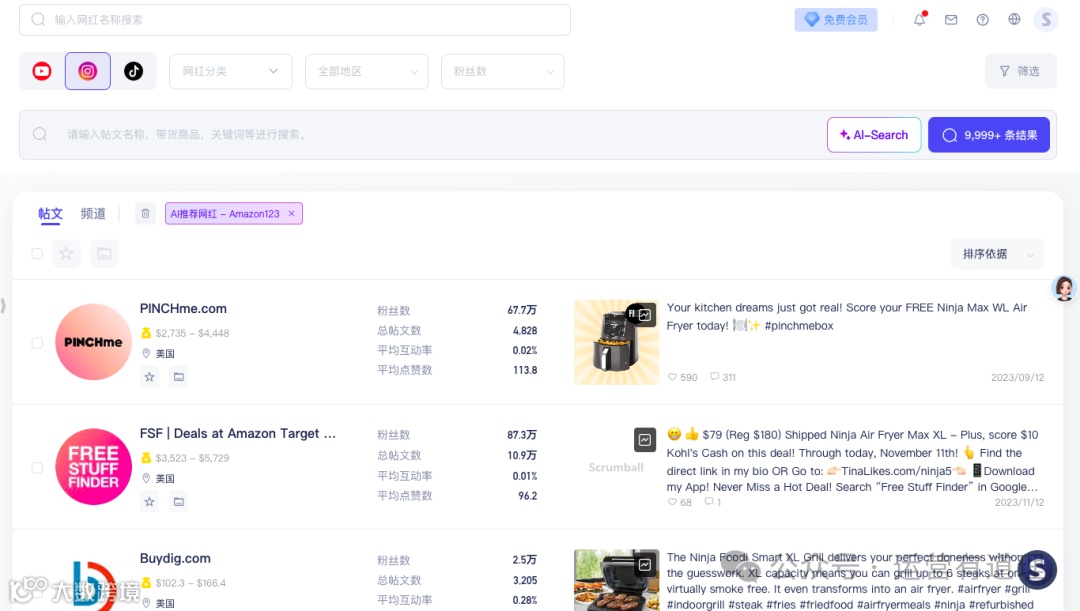
Task: Favorite FSF Deals with star icon
Action: click(149, 501)
